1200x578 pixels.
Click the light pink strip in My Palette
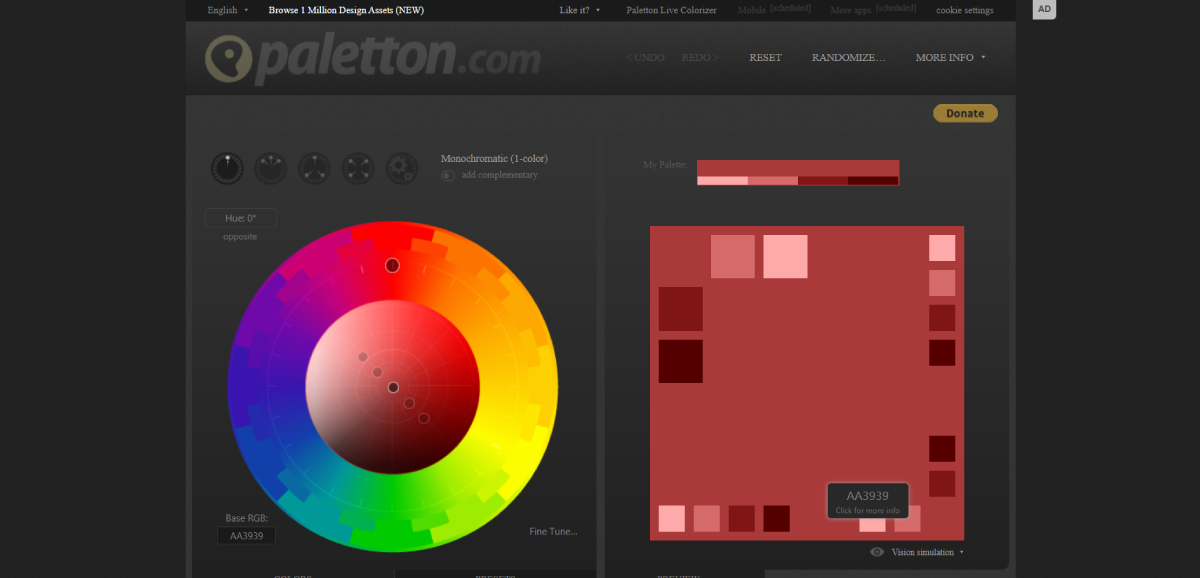(722, 181)
